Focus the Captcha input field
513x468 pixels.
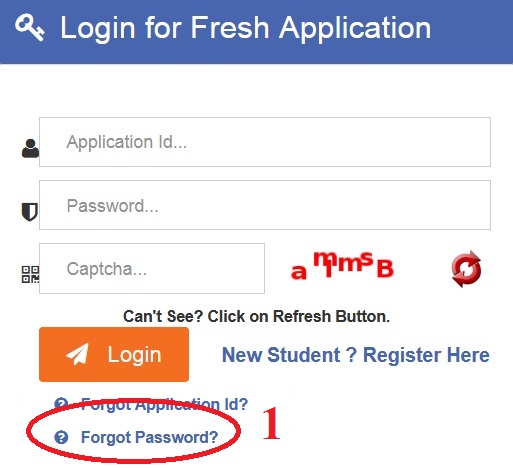[152, 268]
